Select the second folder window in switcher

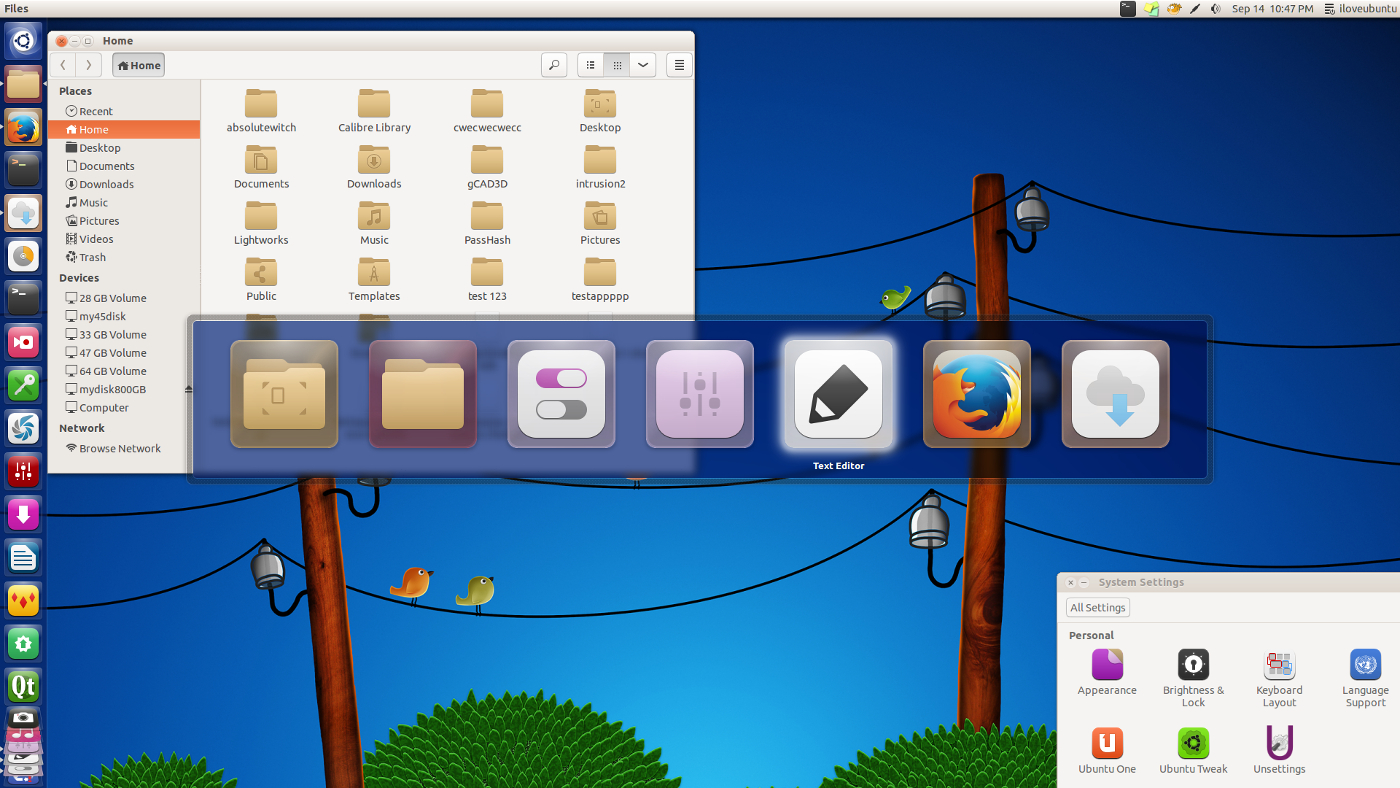click(x=423, y=394)
